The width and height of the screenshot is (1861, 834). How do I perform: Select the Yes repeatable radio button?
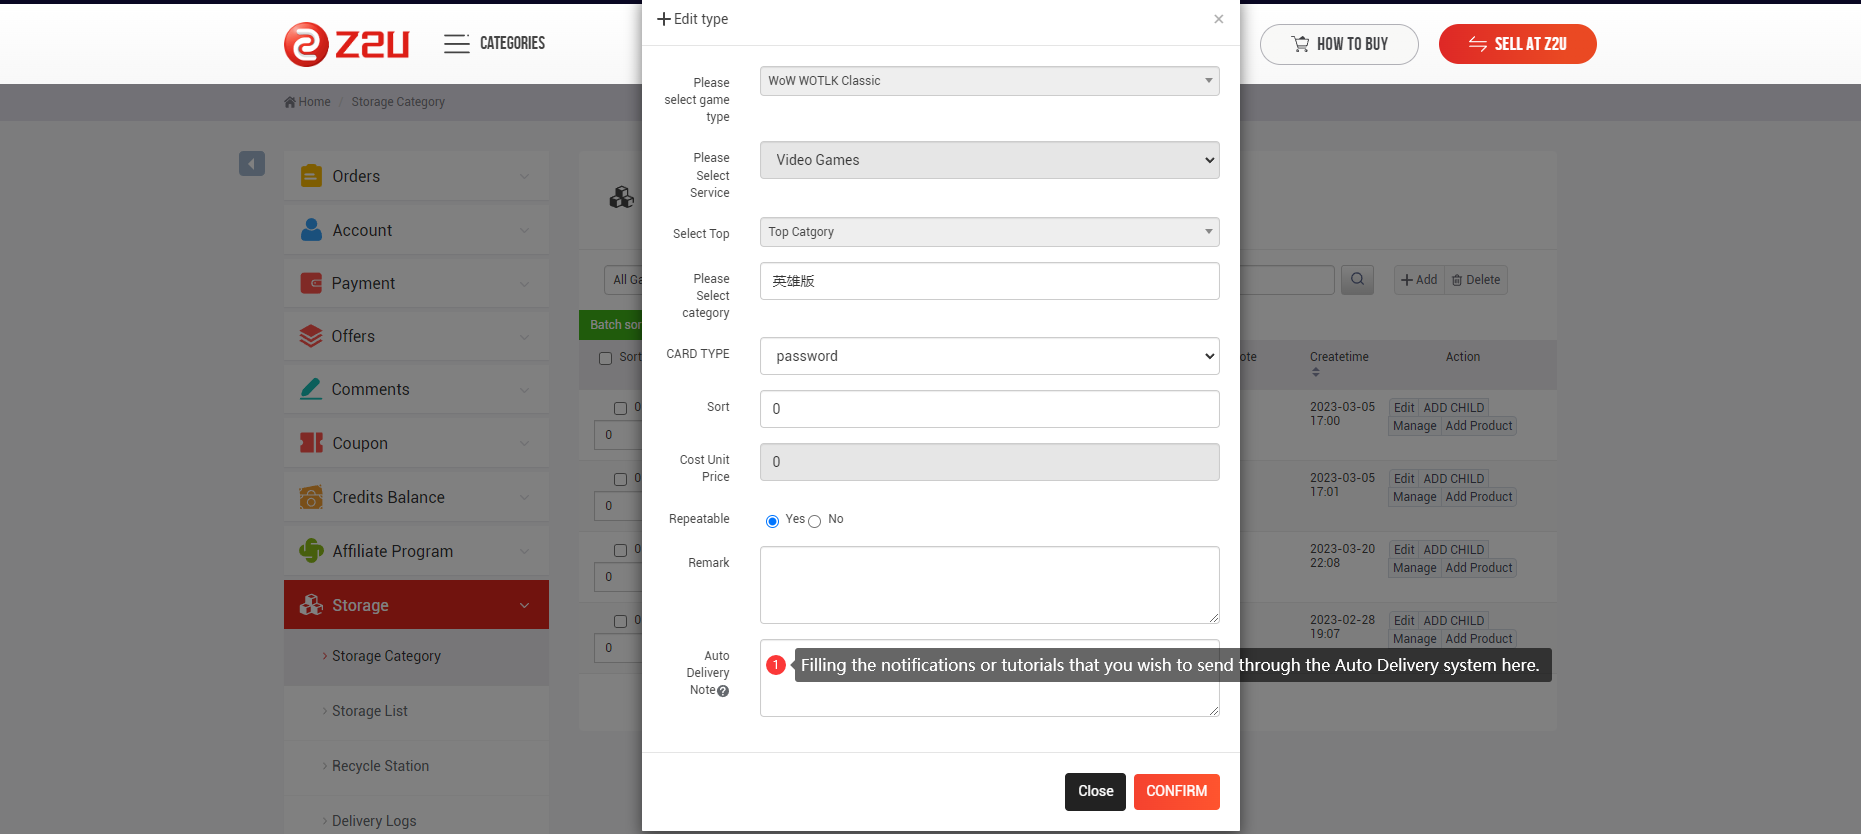point(772,521)
